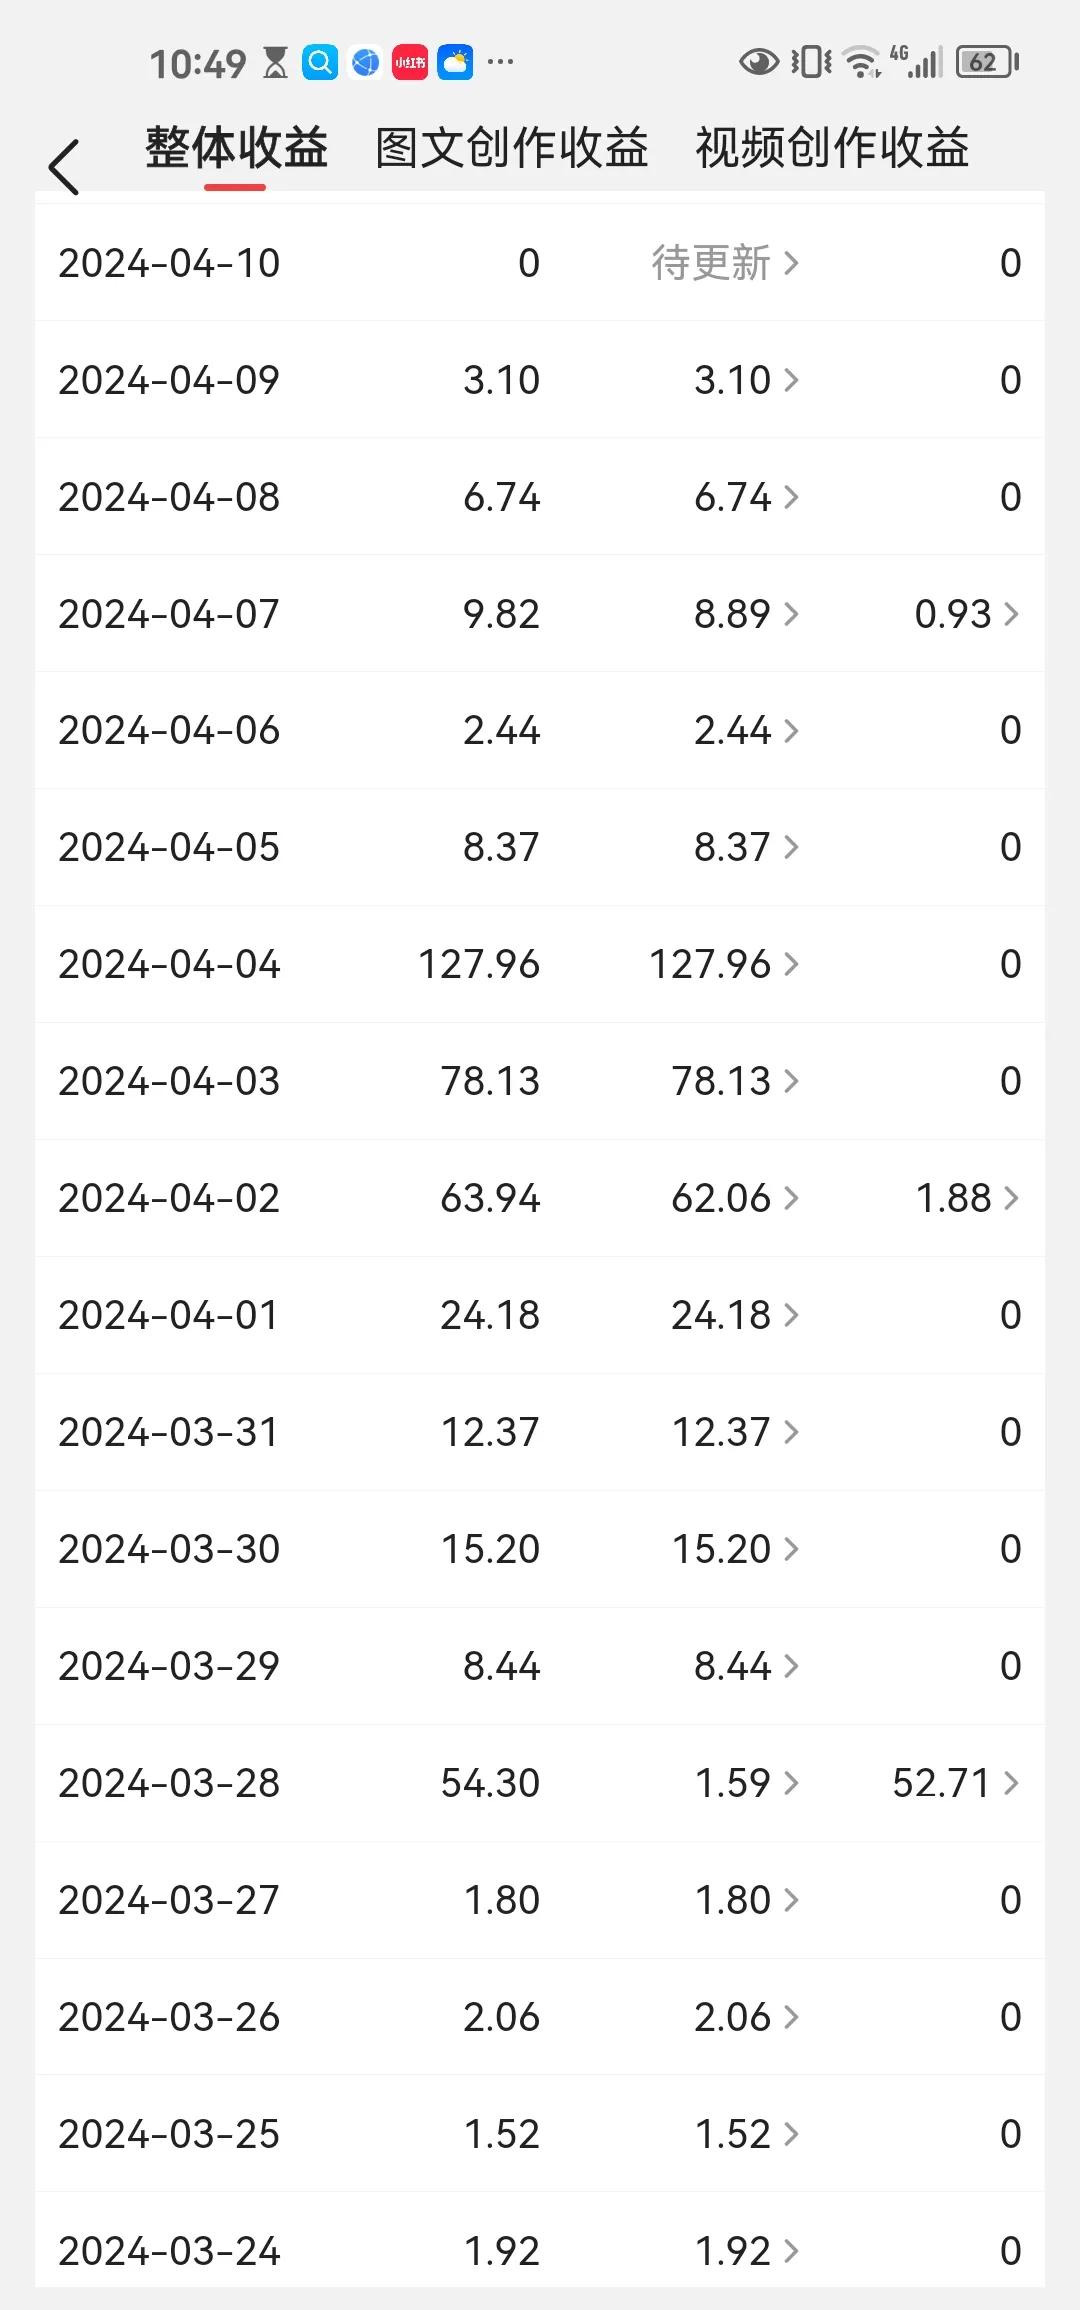1080x2310 pixels.
Task: Open 78.13 image-text earnings for 2024-04-03
Action: tap(734, 1082)
